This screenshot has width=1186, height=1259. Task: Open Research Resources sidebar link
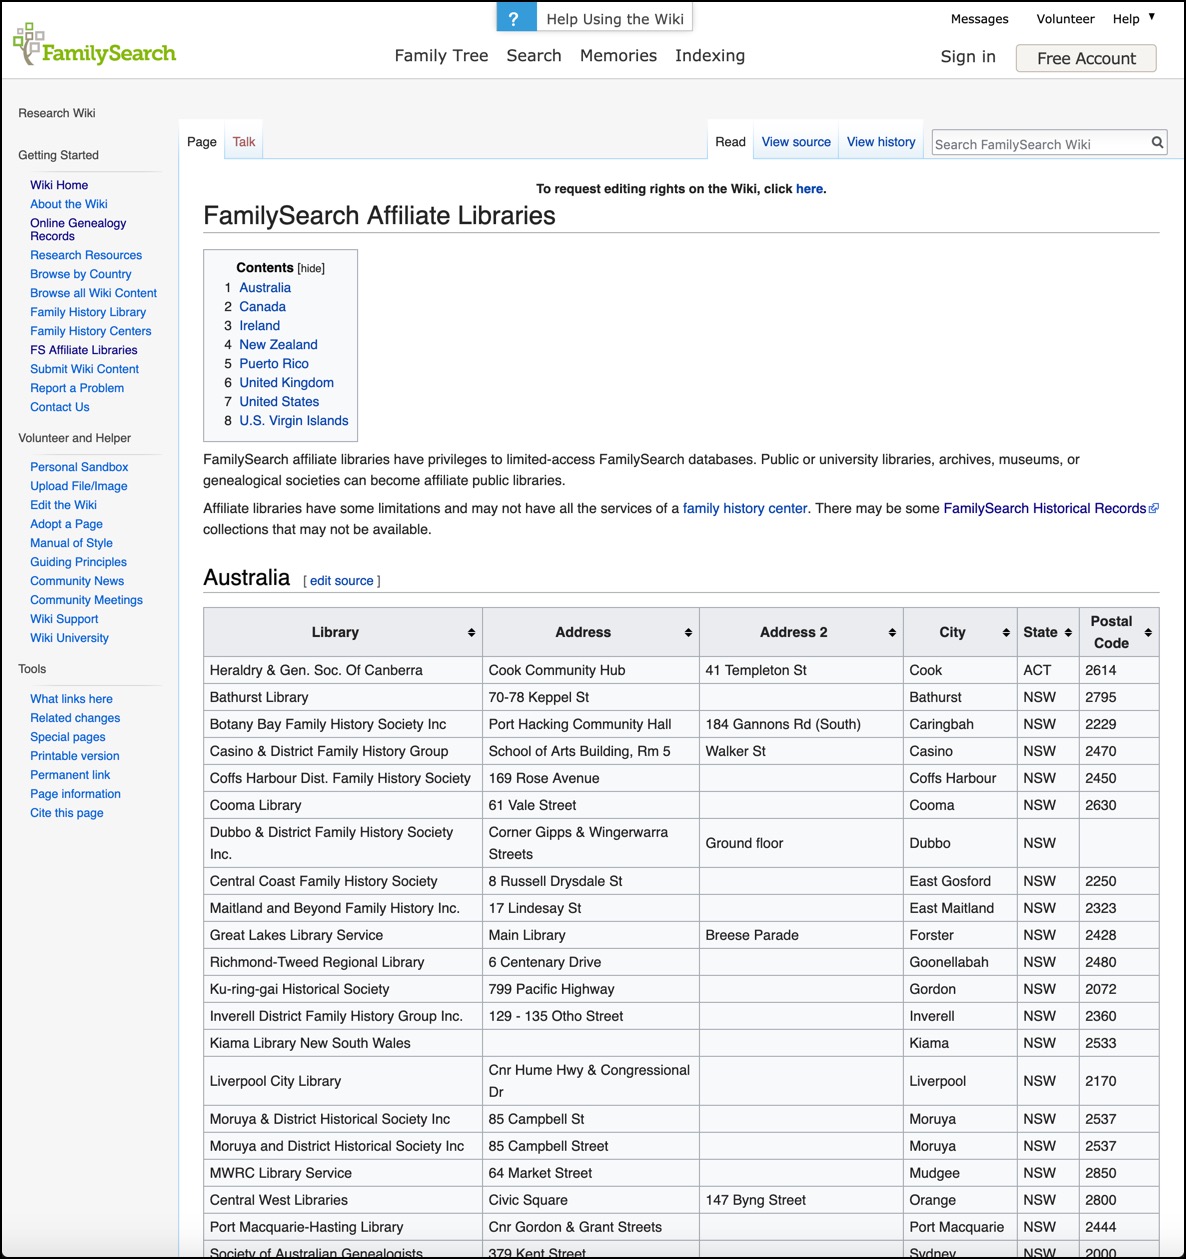(x=86, y=255)
